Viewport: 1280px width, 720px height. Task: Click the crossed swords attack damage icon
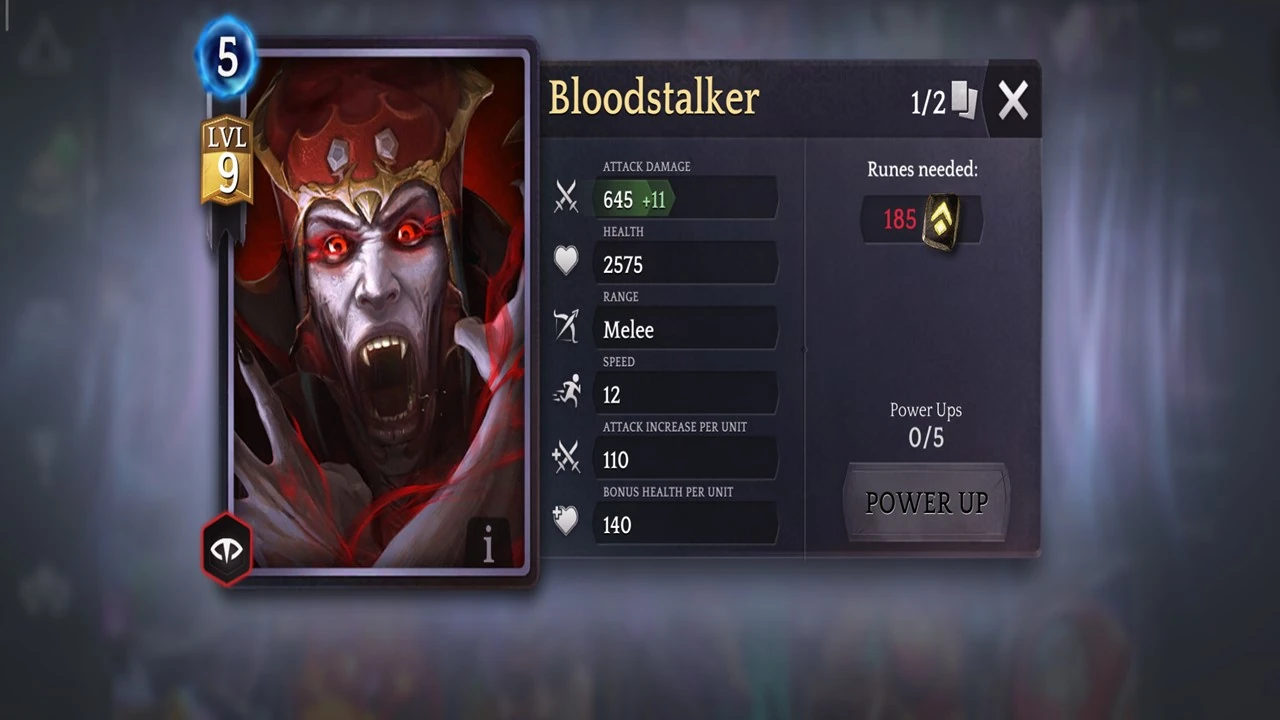pos(566,198)
